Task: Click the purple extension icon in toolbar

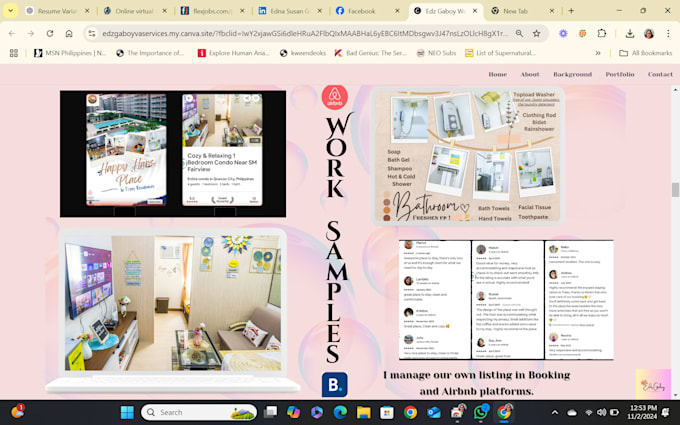Action: click(x=563, y=33)
